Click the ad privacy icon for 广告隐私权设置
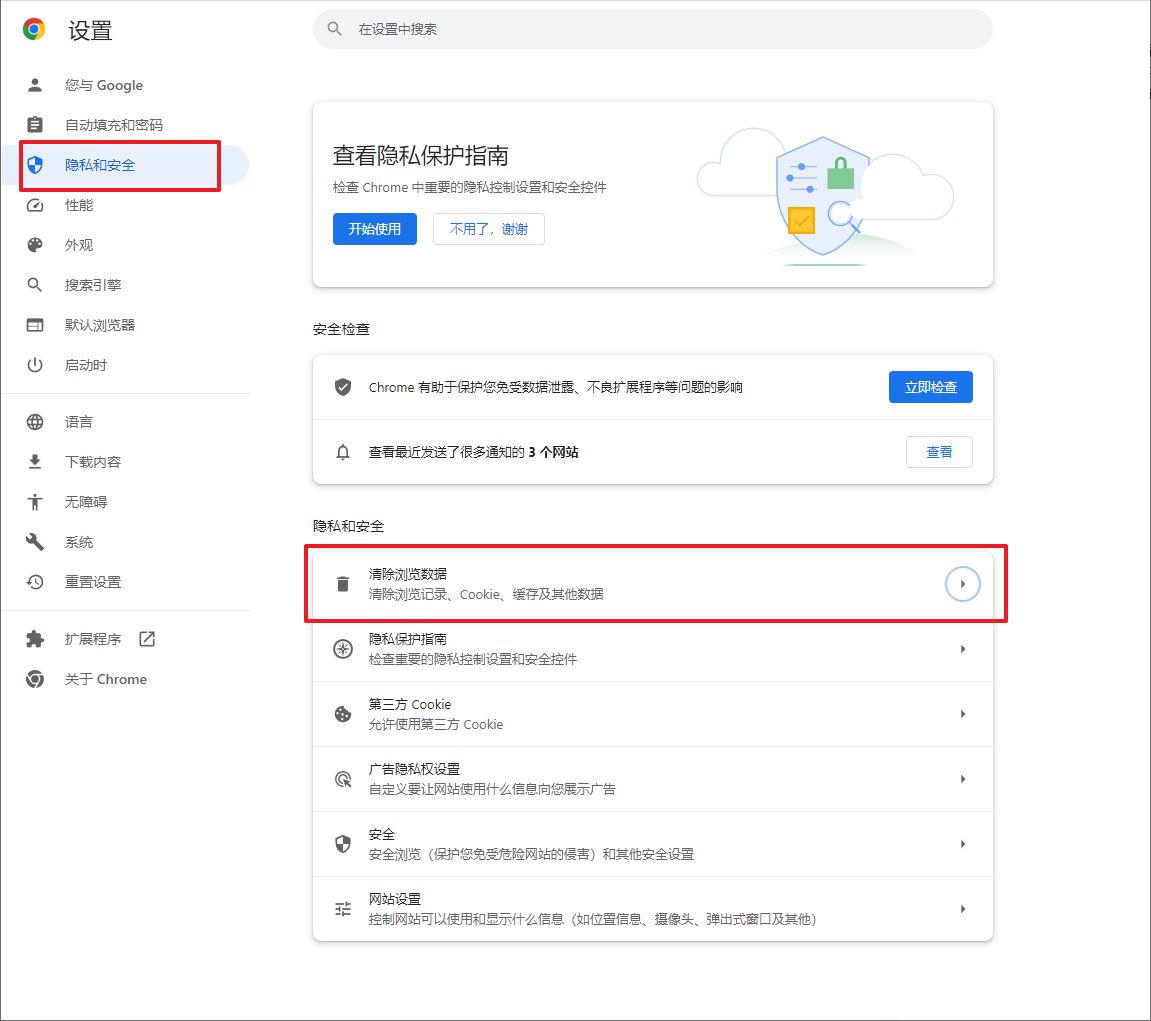 pos(343,779)
